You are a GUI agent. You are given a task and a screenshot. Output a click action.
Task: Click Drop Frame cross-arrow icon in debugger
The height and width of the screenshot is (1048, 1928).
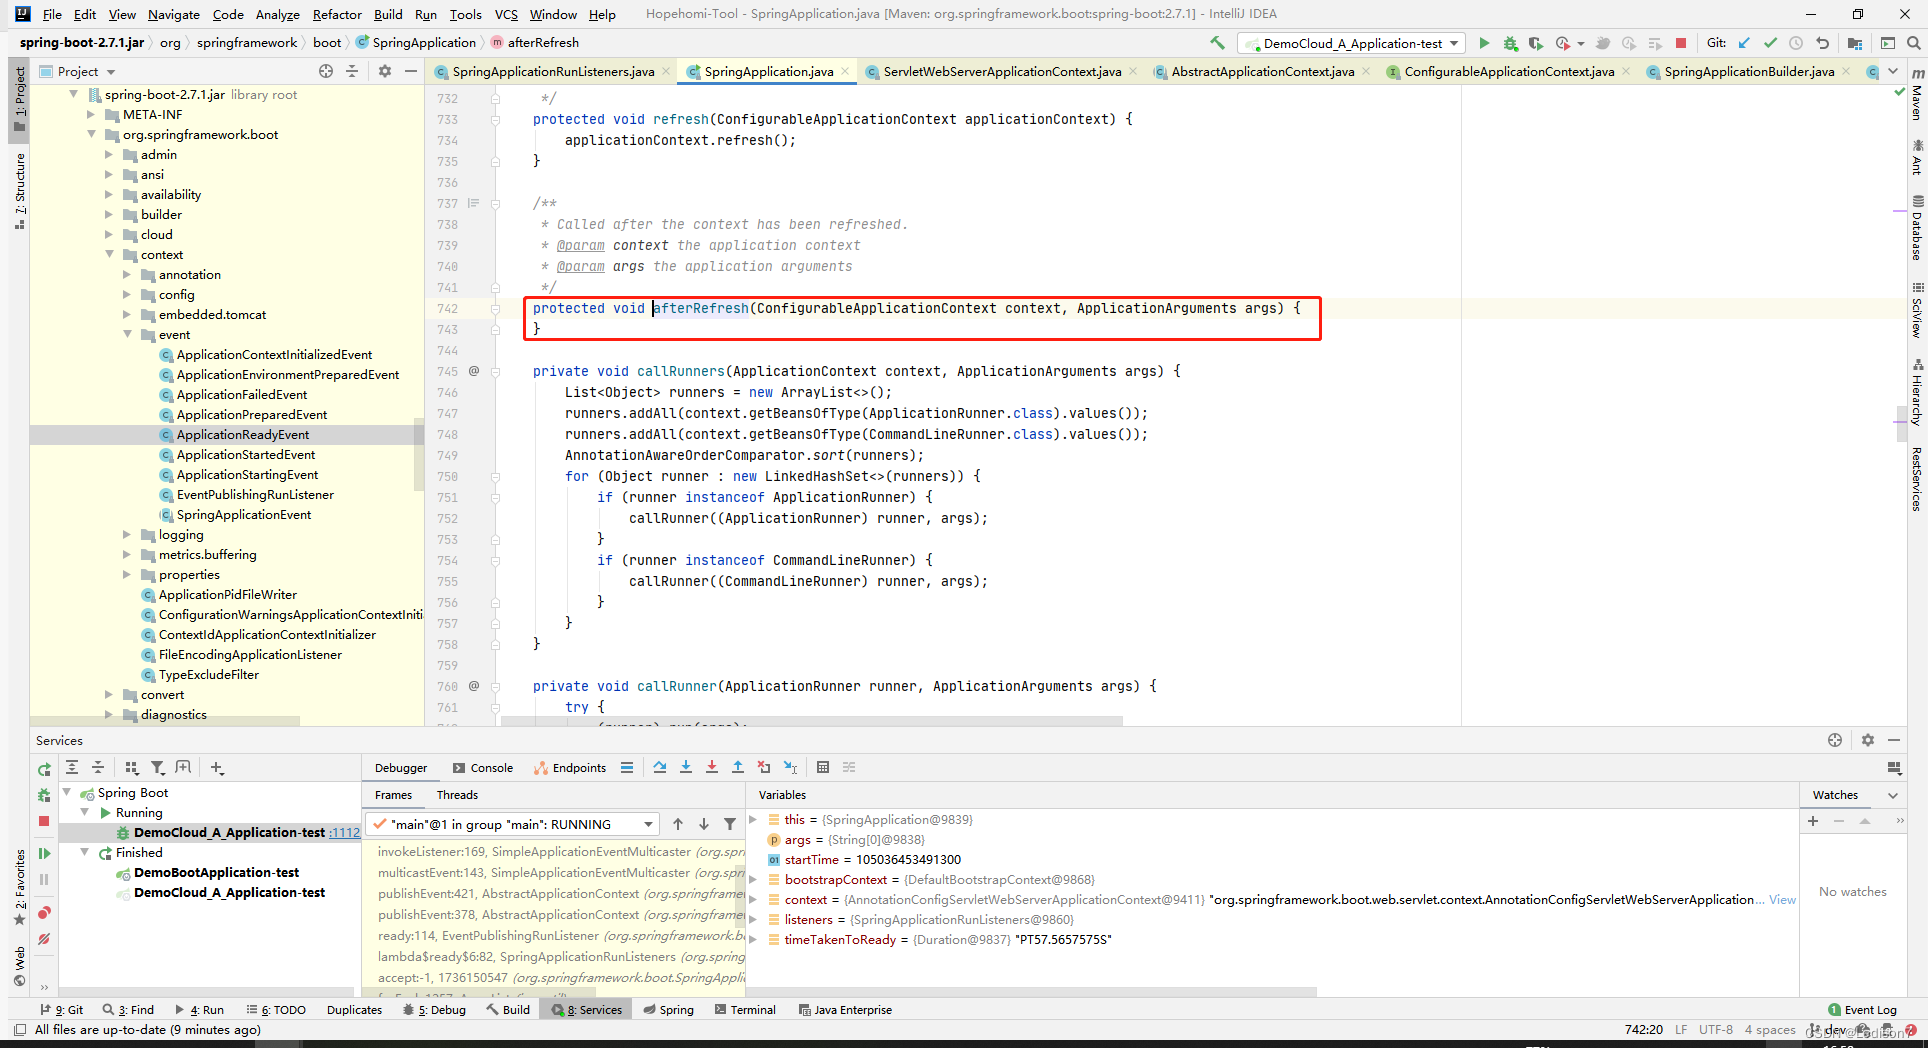[764, 767]
